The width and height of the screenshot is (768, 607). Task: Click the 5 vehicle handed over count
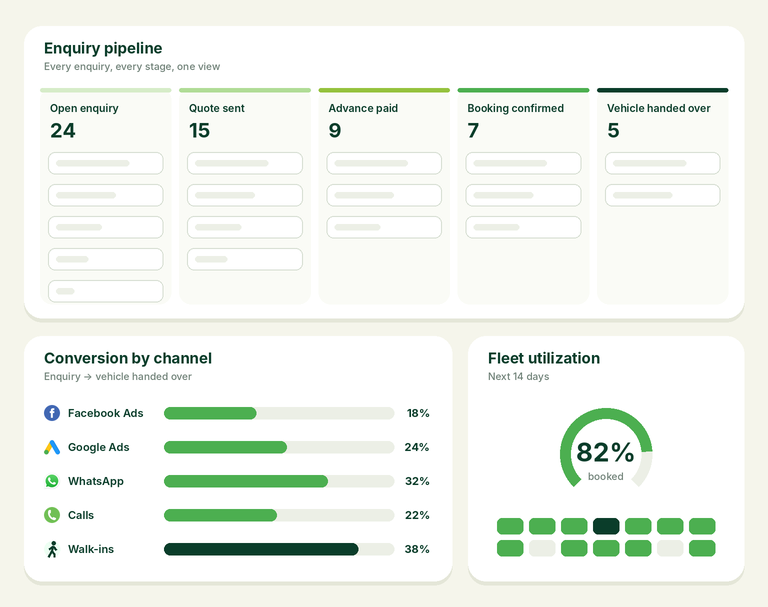pos(613,131)
